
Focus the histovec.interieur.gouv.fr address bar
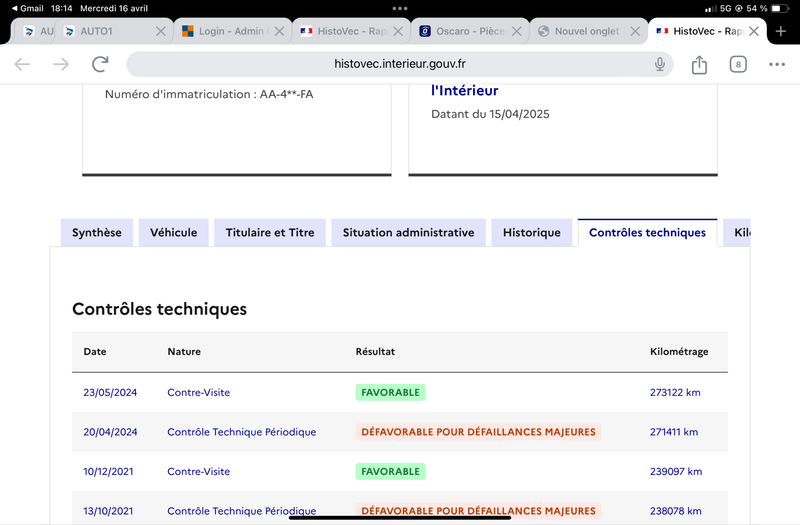click(399, 64)
